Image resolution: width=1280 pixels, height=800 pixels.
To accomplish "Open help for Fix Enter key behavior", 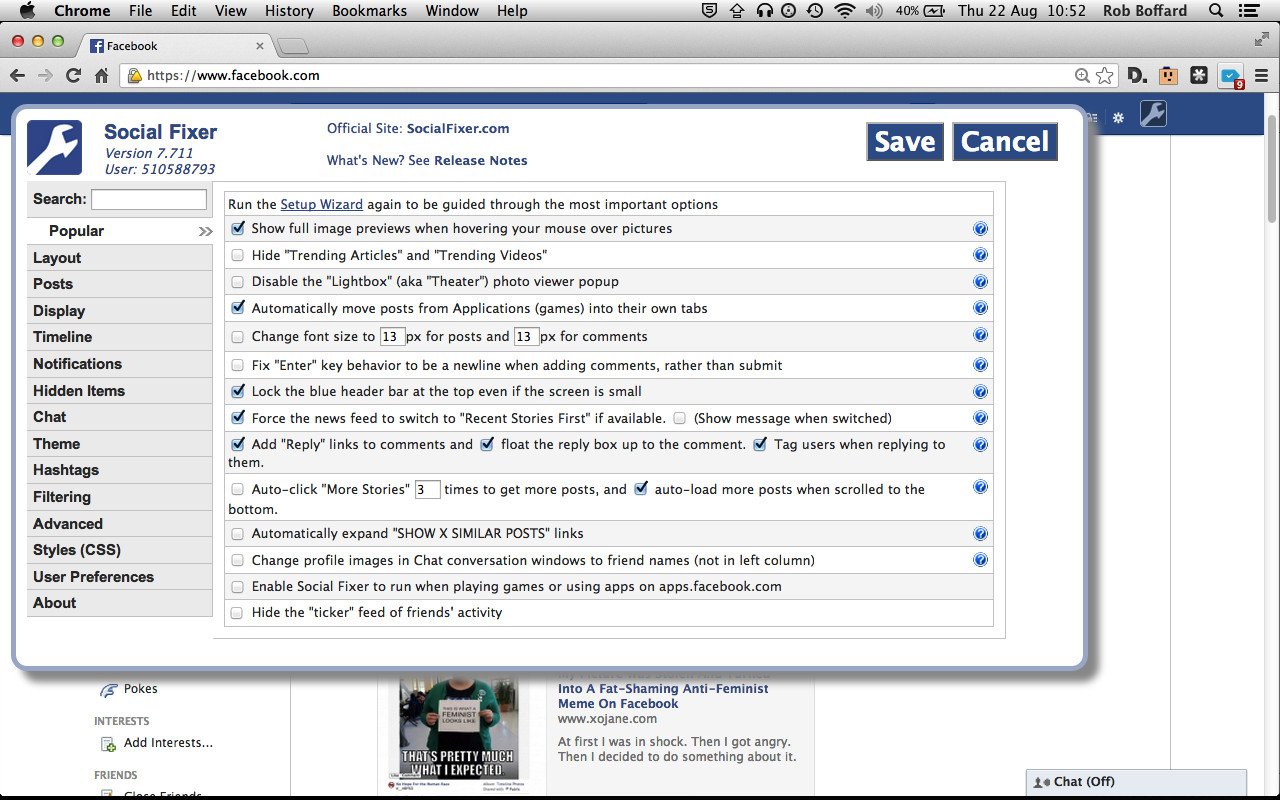I will coord(980,365).
